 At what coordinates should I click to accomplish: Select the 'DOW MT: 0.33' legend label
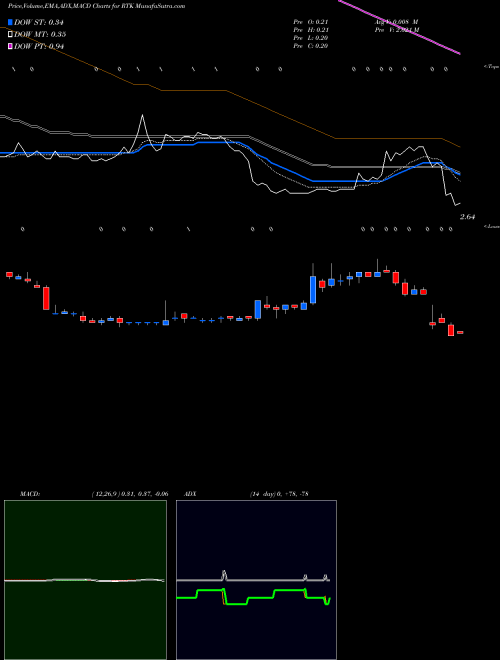click(x=40, y=34)
